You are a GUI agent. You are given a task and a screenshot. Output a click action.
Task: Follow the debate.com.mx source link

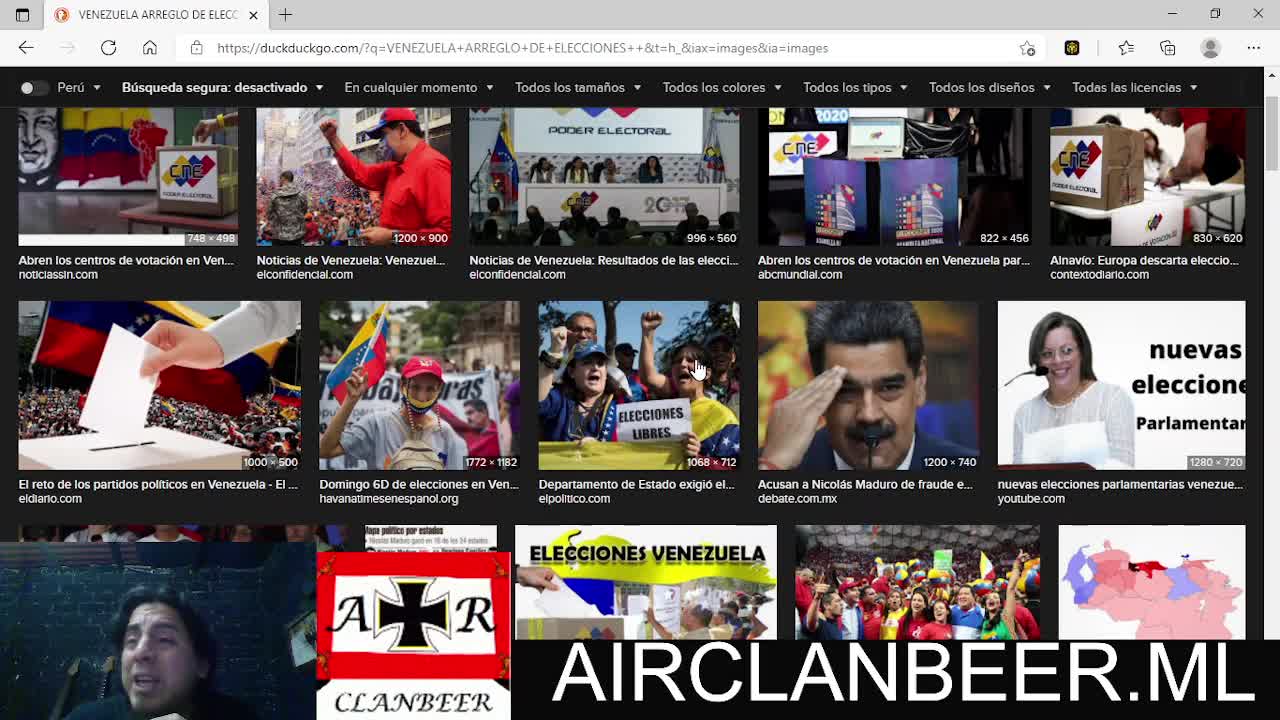(x=797, y=499)
